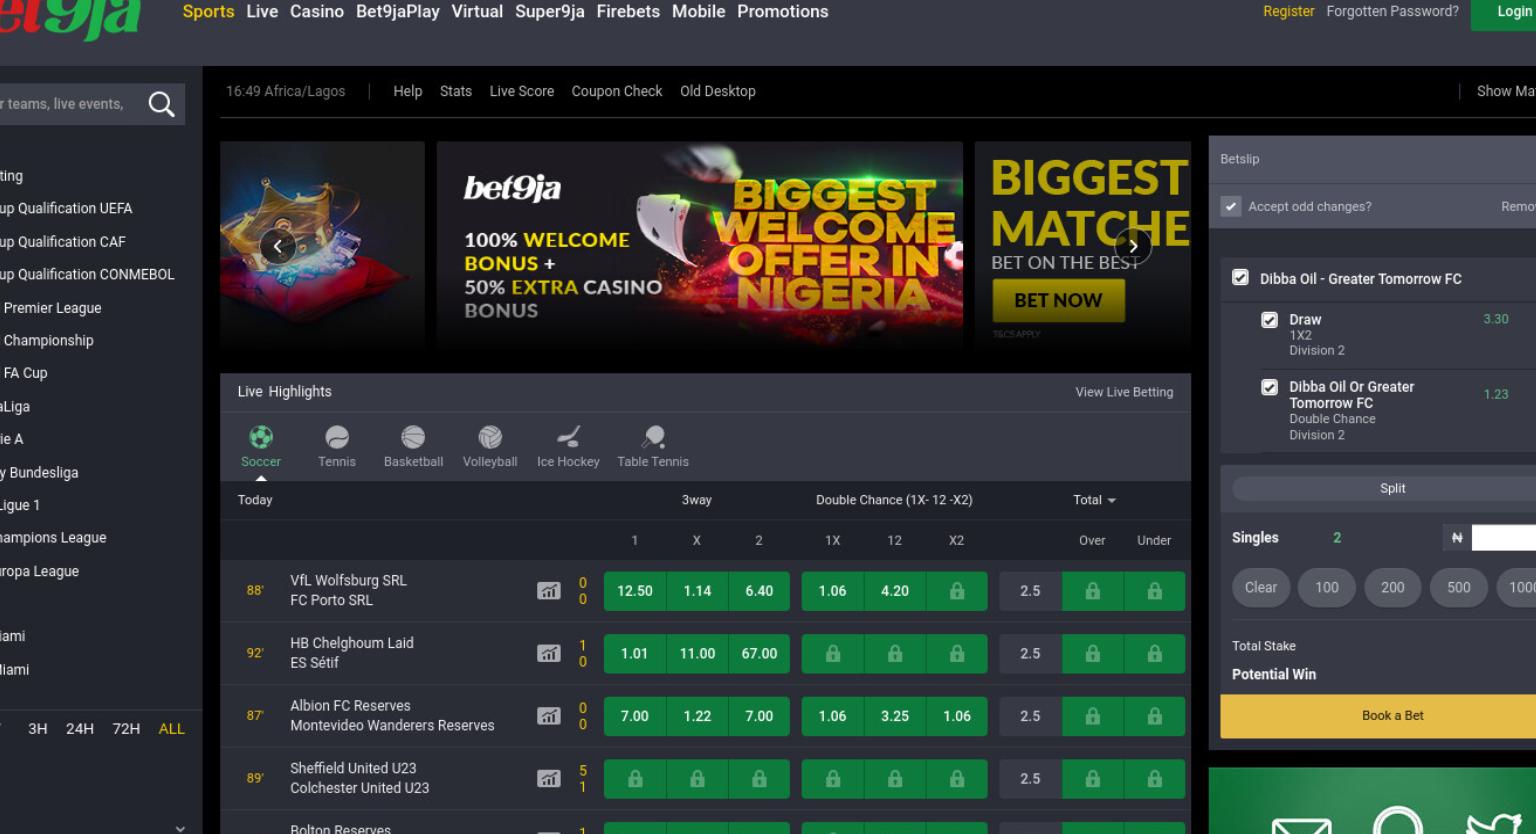Open Live Score link
The width and height of the screenshot is (1536, 834).
(x=521, y=91)
